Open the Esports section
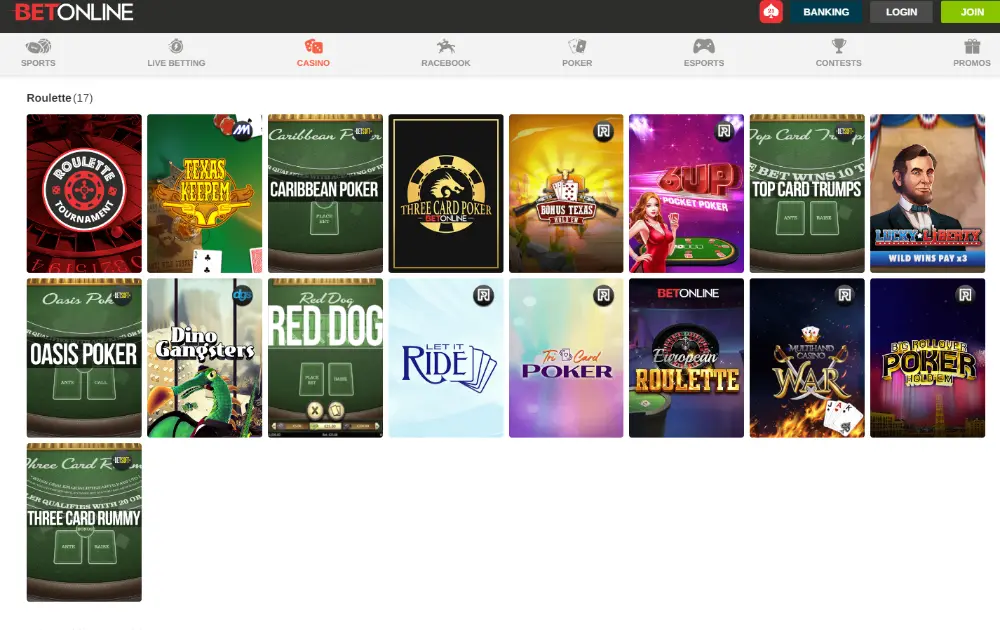Image resolution: width=1000 pixels, height=630 pixels. point(704,54)
